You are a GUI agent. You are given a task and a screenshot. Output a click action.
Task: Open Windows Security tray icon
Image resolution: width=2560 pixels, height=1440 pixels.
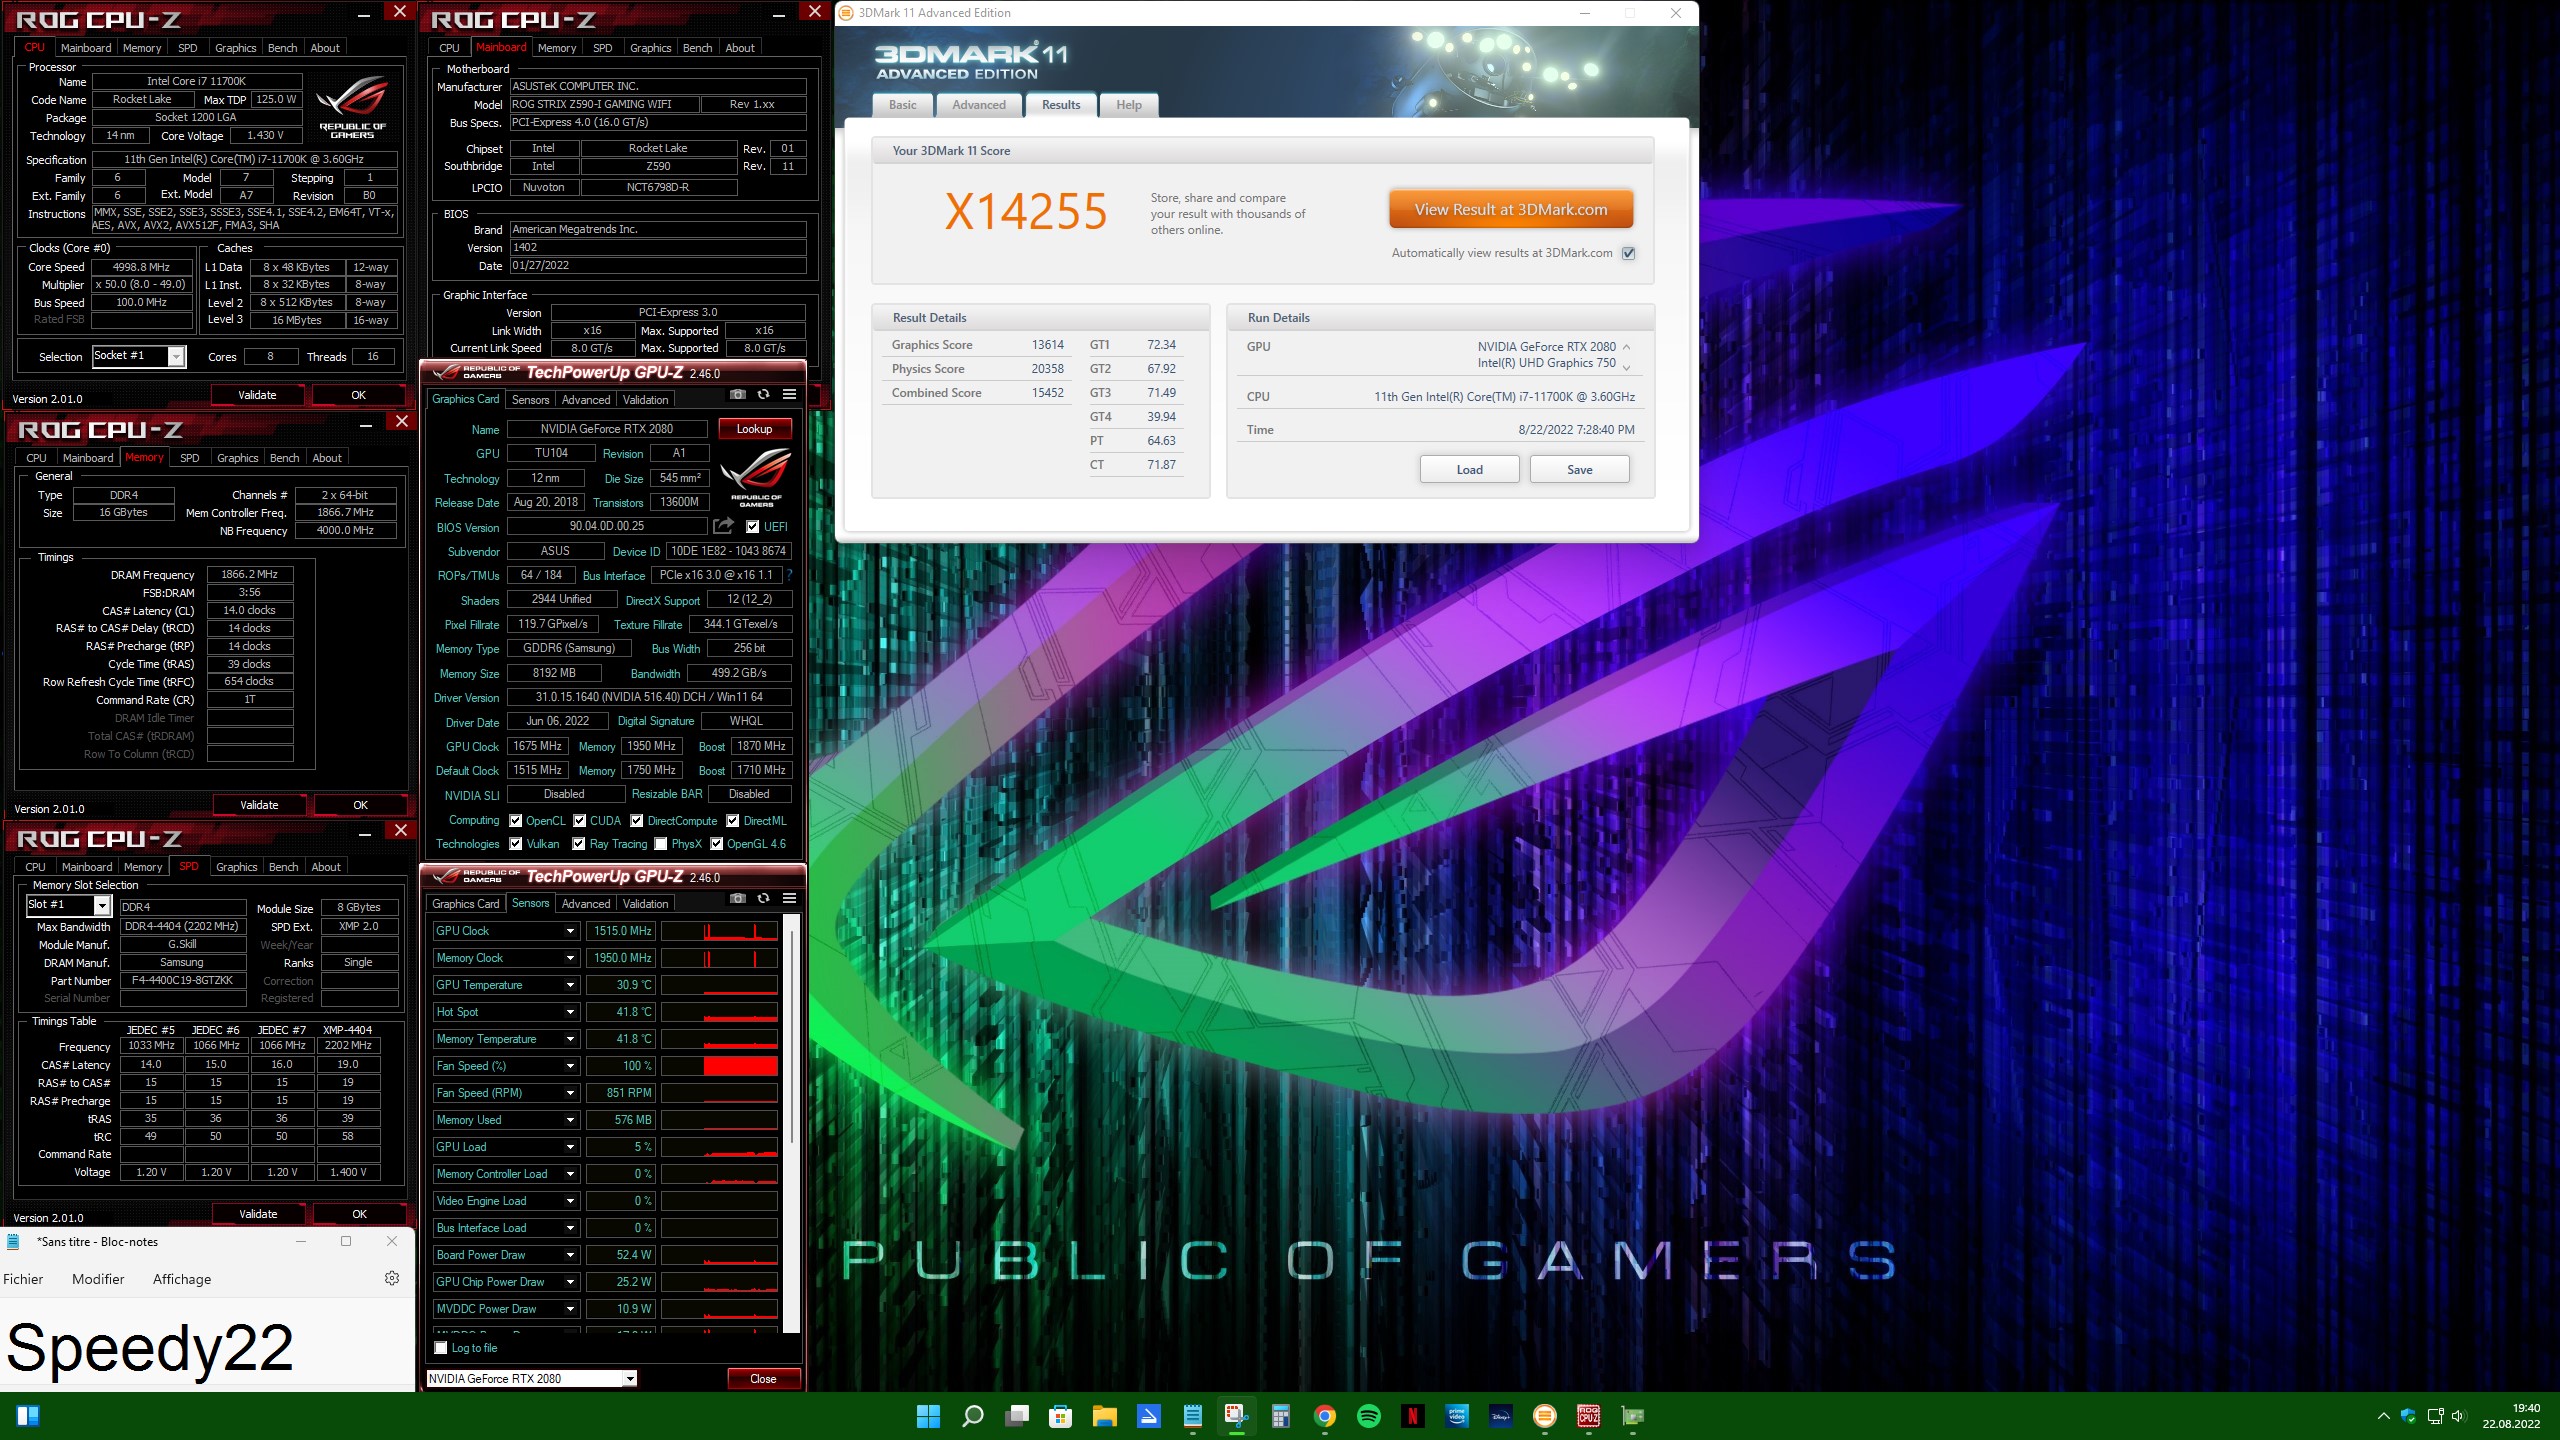click(2408, 1416)
